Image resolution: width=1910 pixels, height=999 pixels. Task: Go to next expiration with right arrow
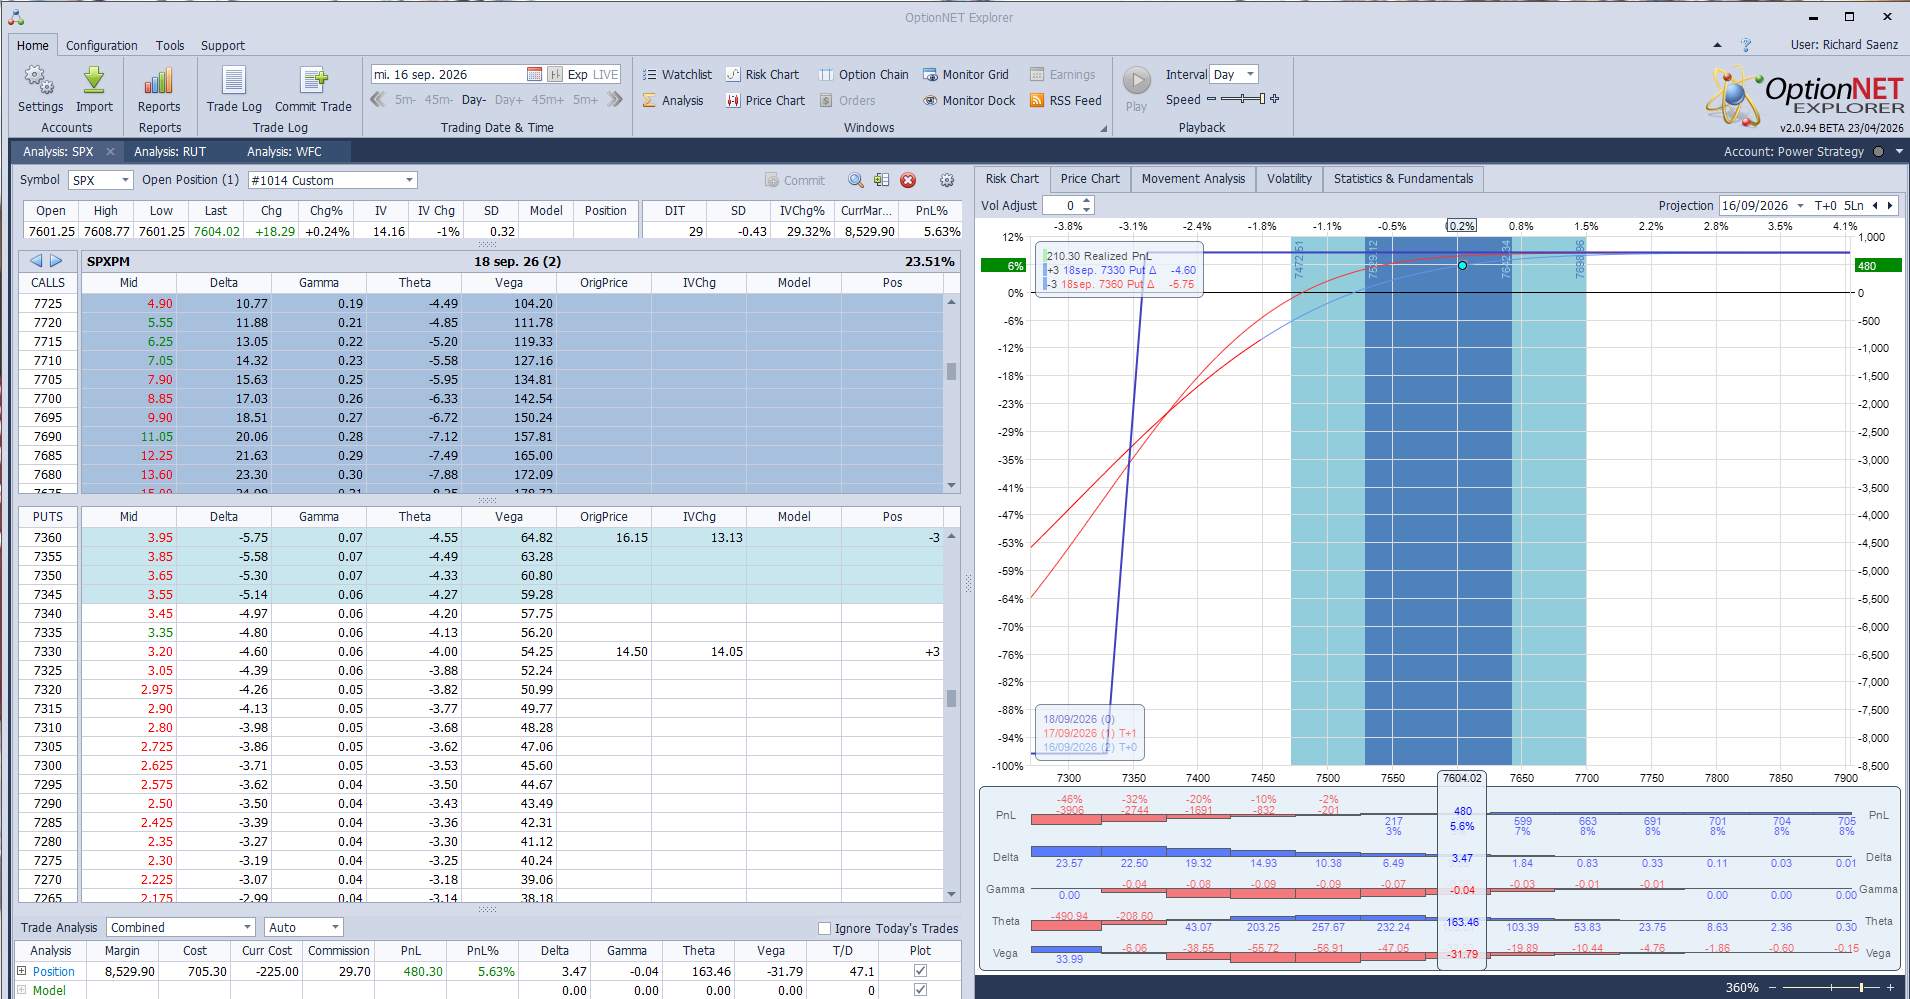click(56, 261)
